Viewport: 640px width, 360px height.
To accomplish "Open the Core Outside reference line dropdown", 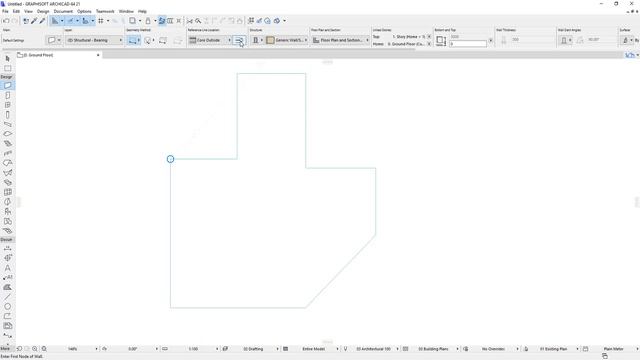I will 210,40.
